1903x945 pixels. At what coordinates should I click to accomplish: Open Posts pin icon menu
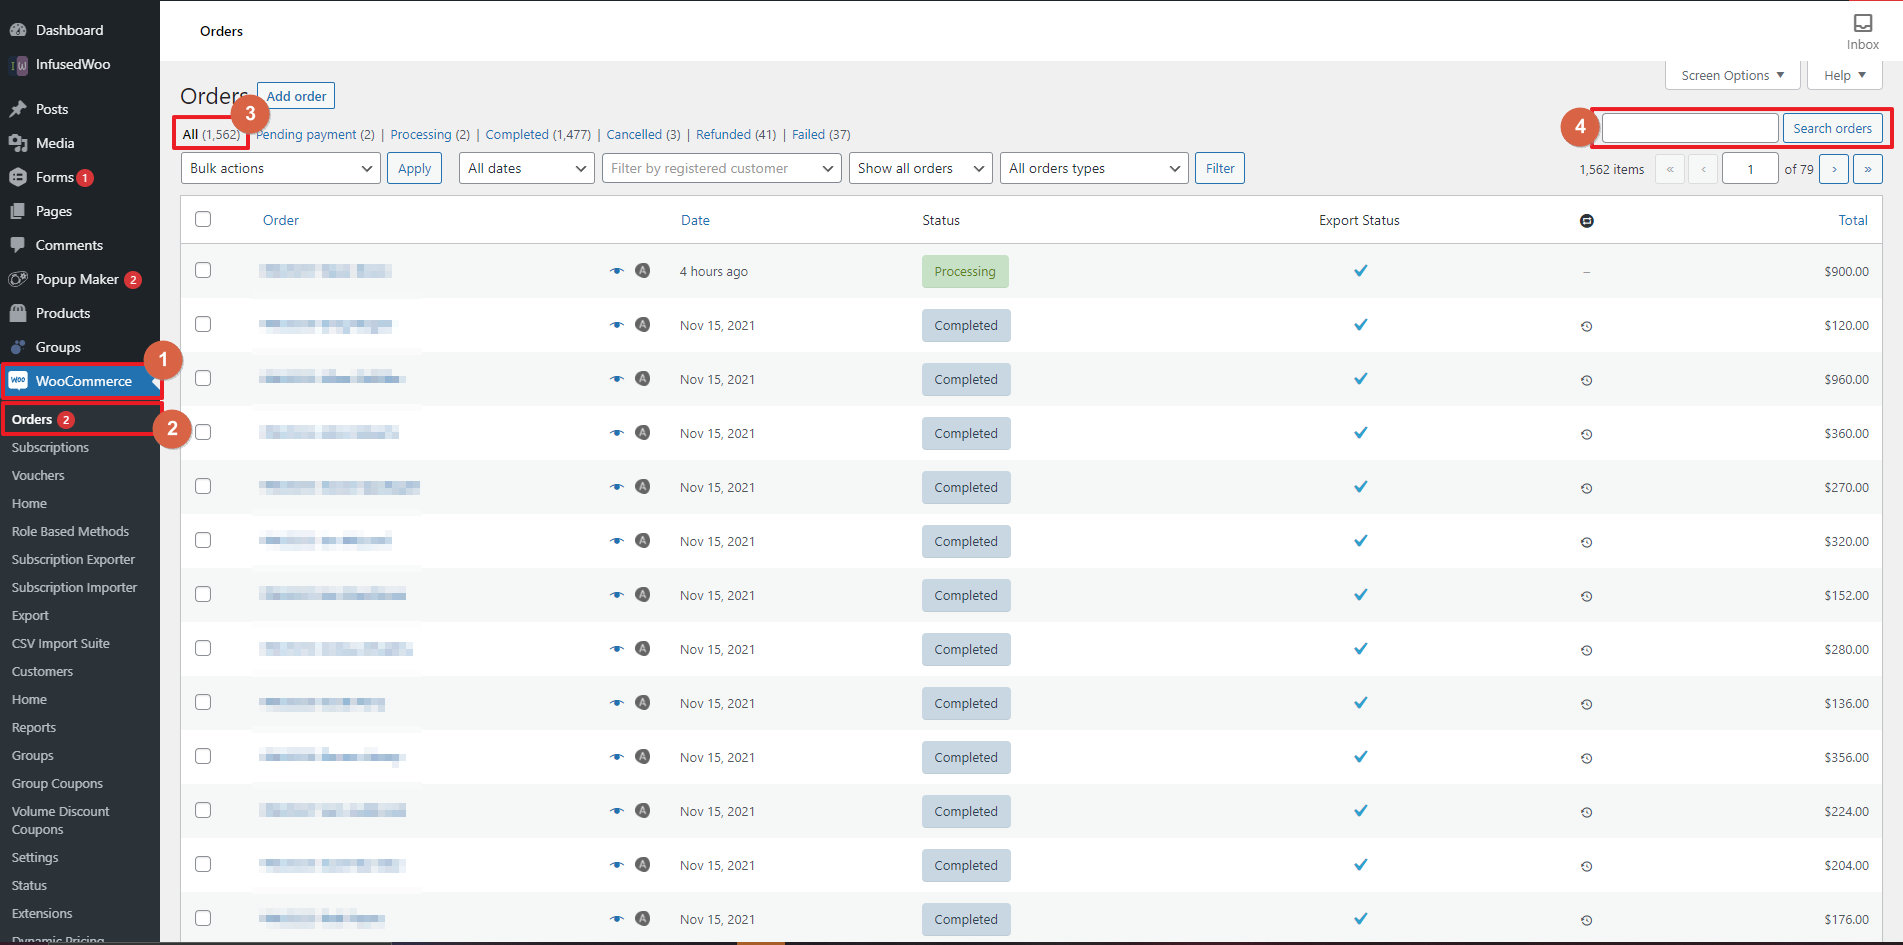point(18,109)
